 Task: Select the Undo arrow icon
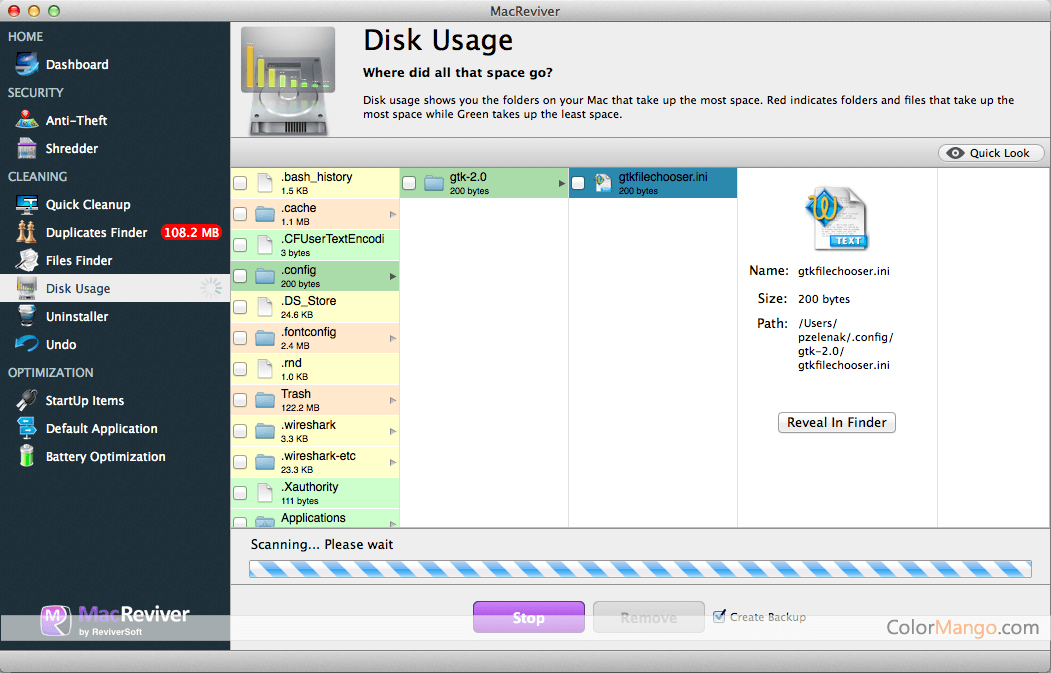click(27, 345)
